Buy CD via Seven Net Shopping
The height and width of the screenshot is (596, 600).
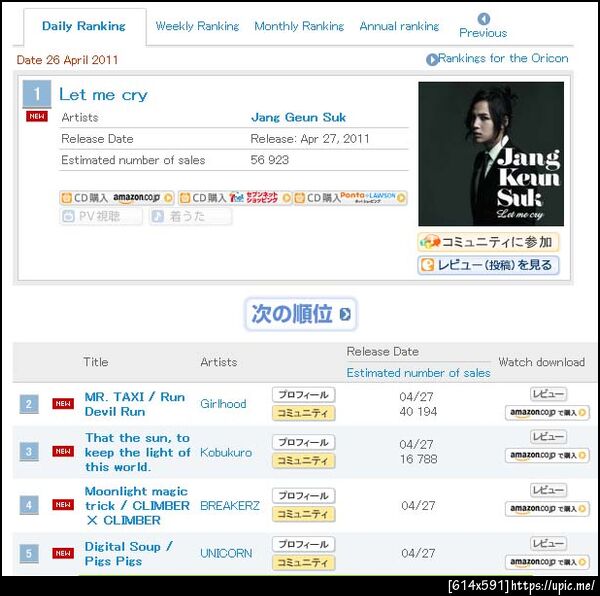tap(235, 198)
